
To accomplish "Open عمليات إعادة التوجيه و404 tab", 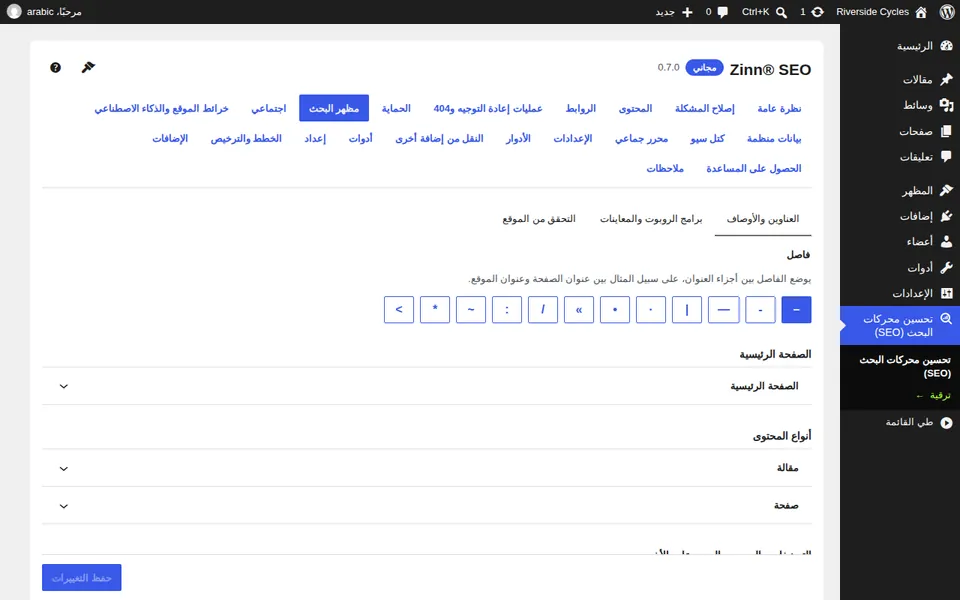I will coord(488,108).
